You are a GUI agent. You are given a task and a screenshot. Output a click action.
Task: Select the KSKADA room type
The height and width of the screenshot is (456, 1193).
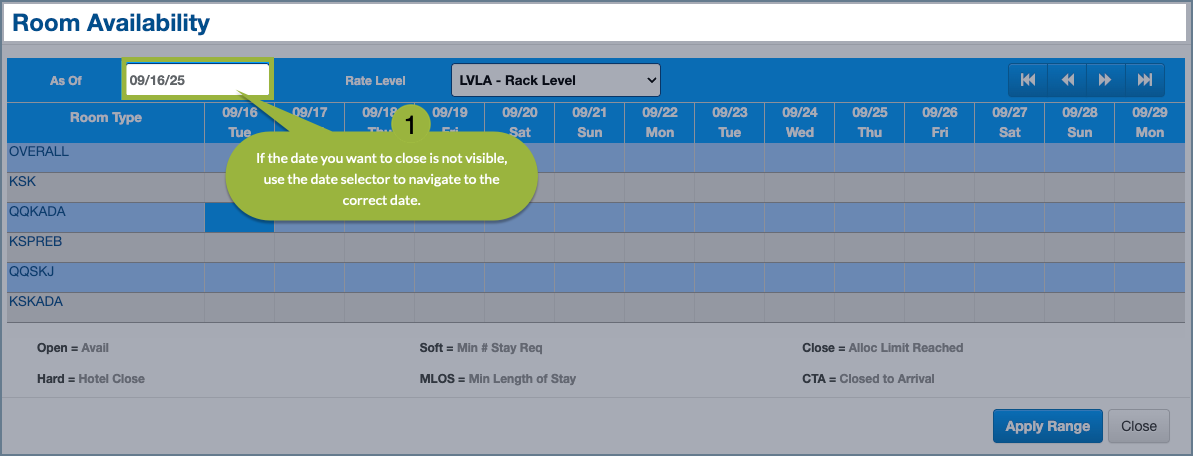(x=35, y=301)
